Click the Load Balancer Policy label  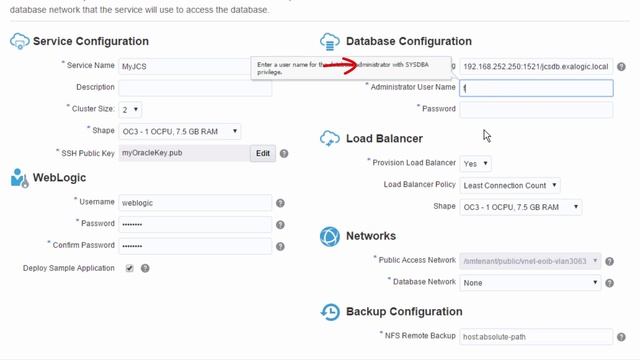coord(419,184)
